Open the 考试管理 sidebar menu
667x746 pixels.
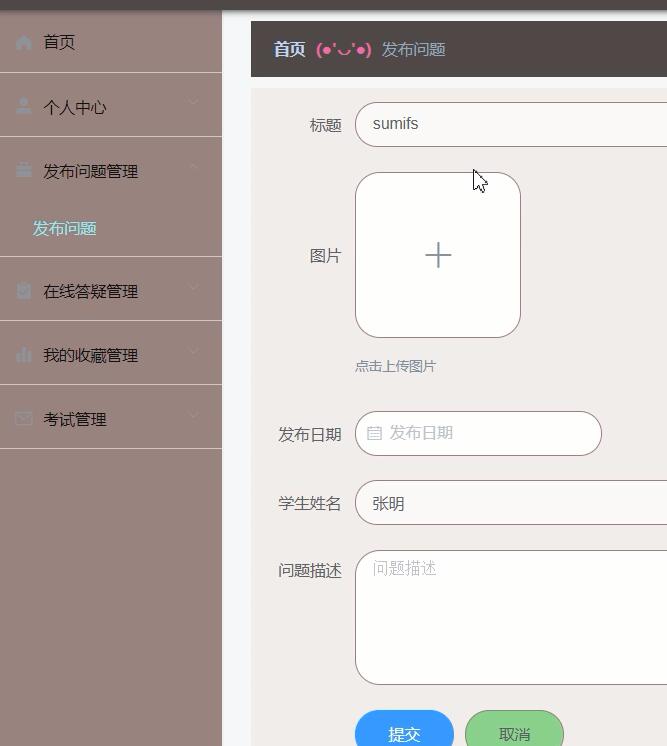click(111, 417)
